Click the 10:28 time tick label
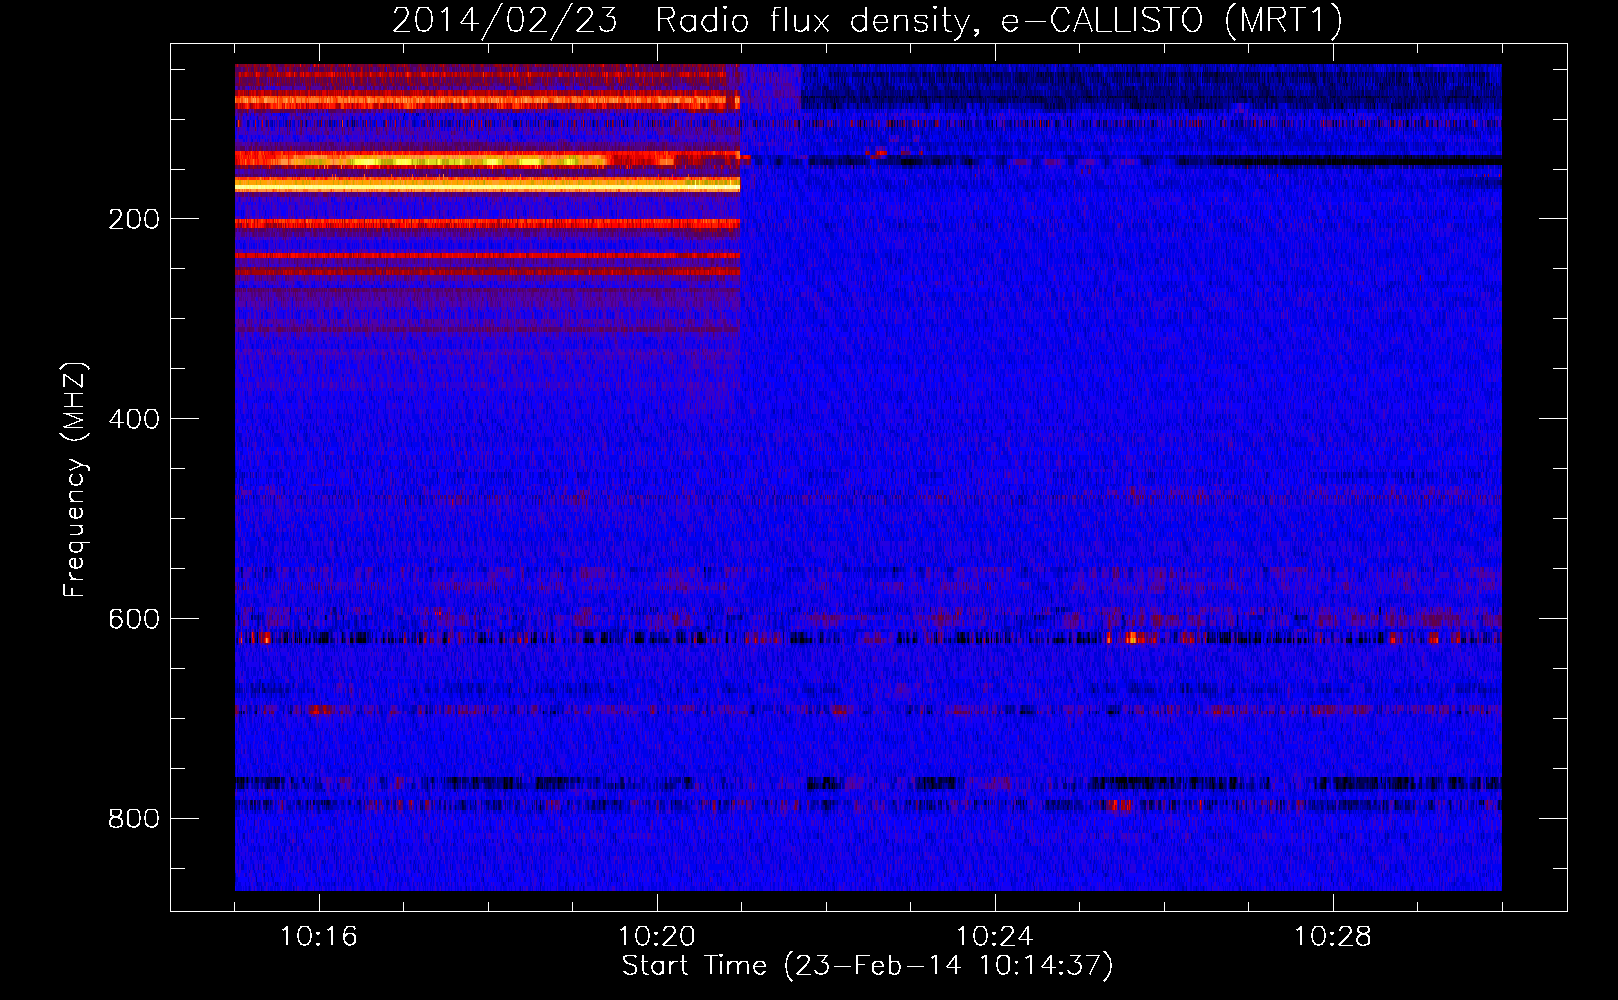1618x1000 pixels. (1333, 937)
